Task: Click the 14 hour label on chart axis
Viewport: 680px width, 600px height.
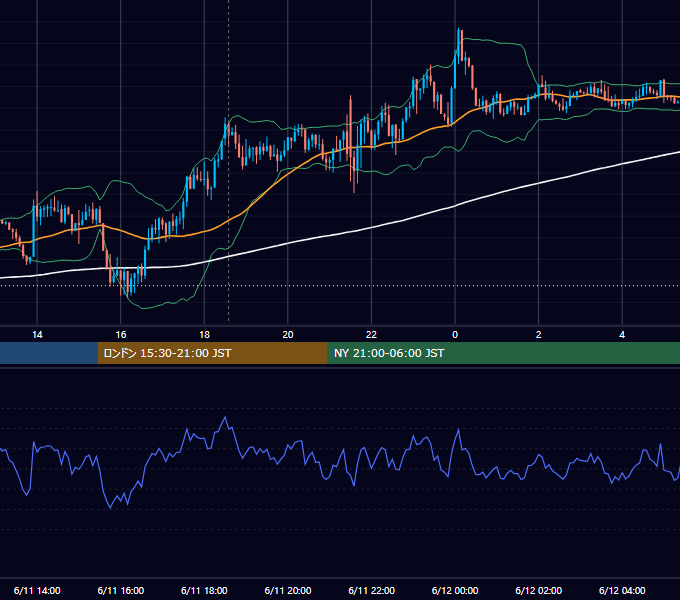Action: coord(37,335)
